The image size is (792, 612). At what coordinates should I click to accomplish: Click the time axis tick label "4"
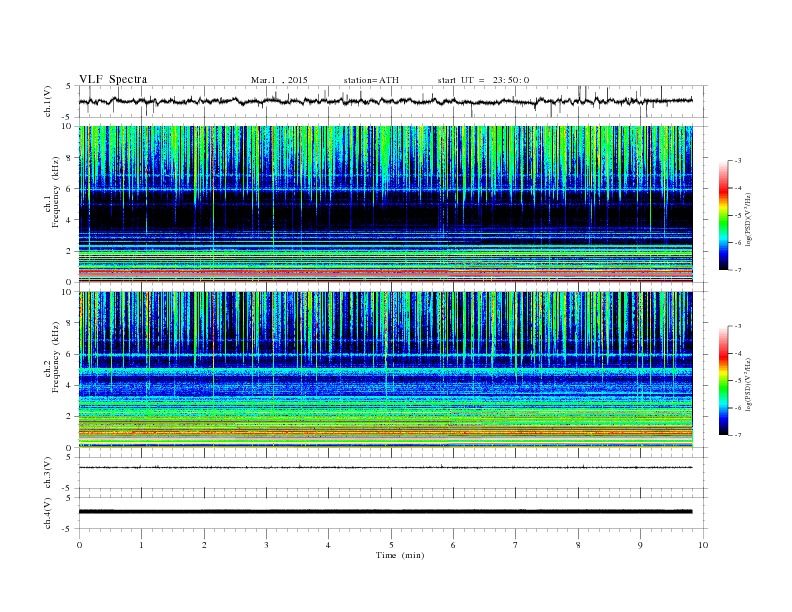coord(328,545)
